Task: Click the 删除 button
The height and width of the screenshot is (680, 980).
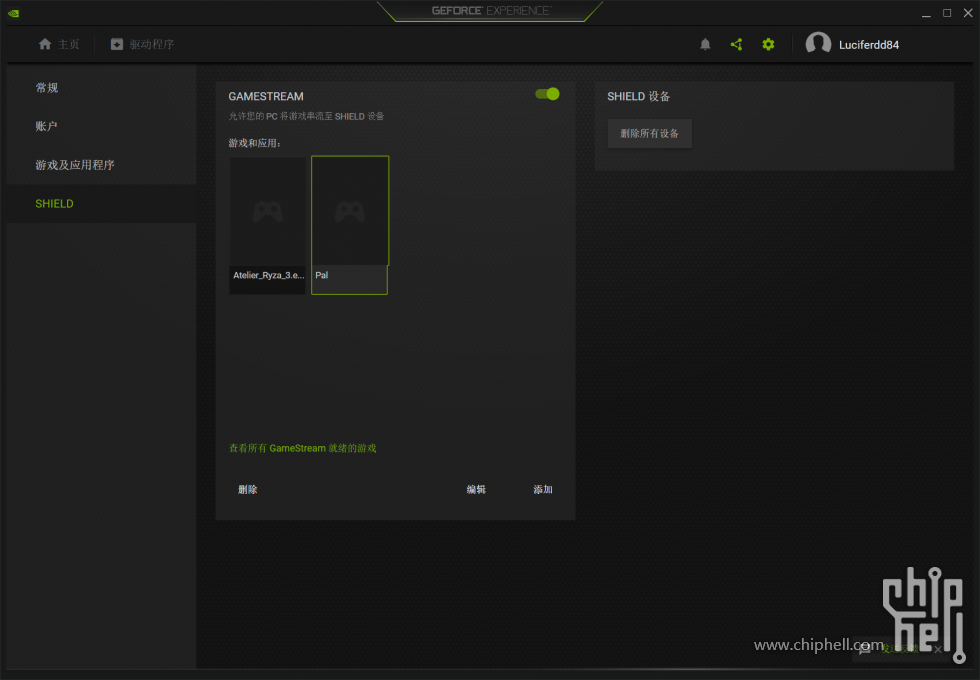Action: pos(248,489)
